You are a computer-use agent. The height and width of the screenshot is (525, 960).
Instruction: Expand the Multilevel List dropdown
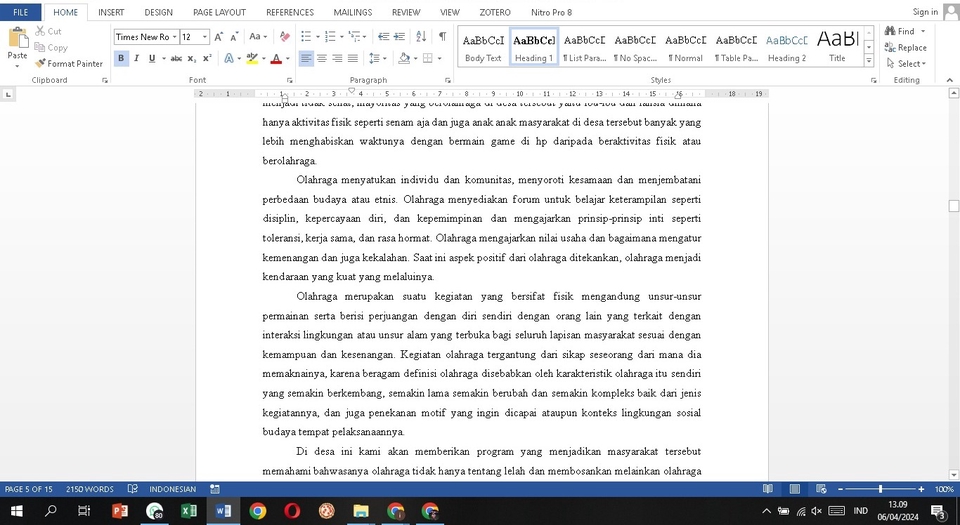(364, 37)
